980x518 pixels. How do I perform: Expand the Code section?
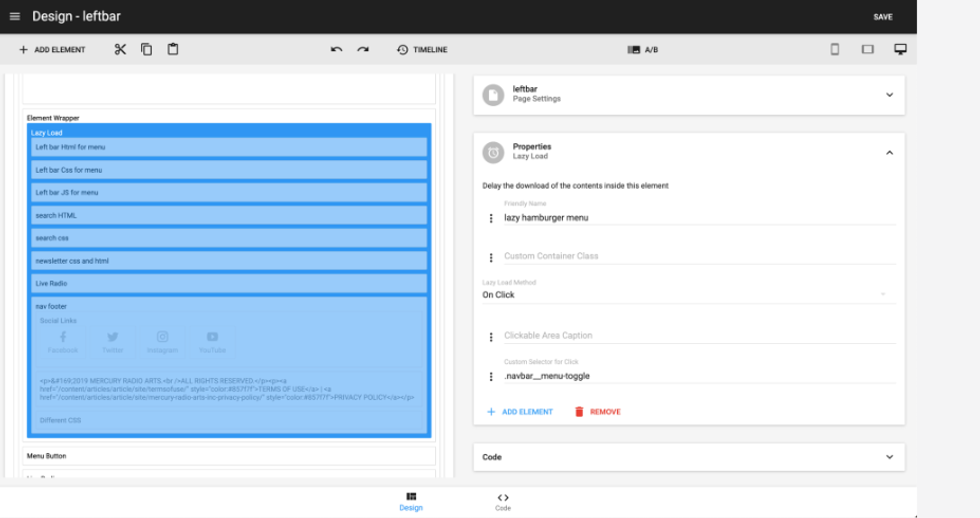pyautogui.click(x=889, y=457)
